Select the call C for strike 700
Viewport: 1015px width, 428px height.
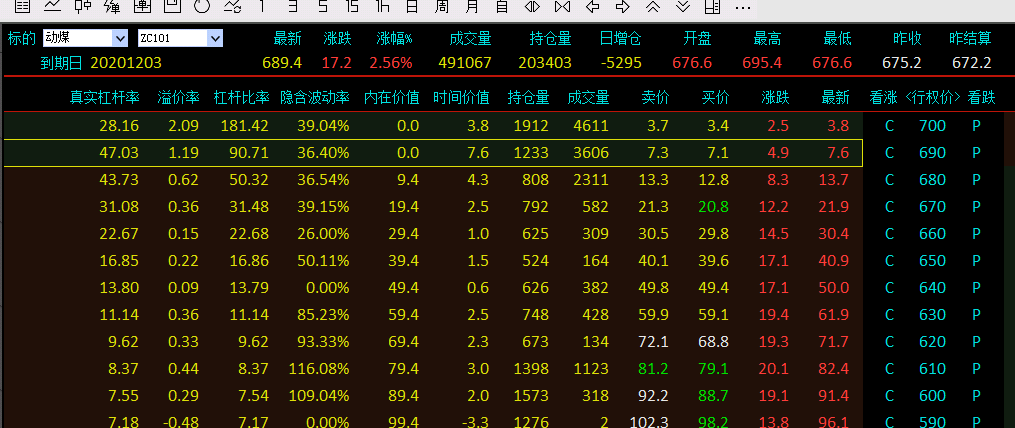pos(889,126)
